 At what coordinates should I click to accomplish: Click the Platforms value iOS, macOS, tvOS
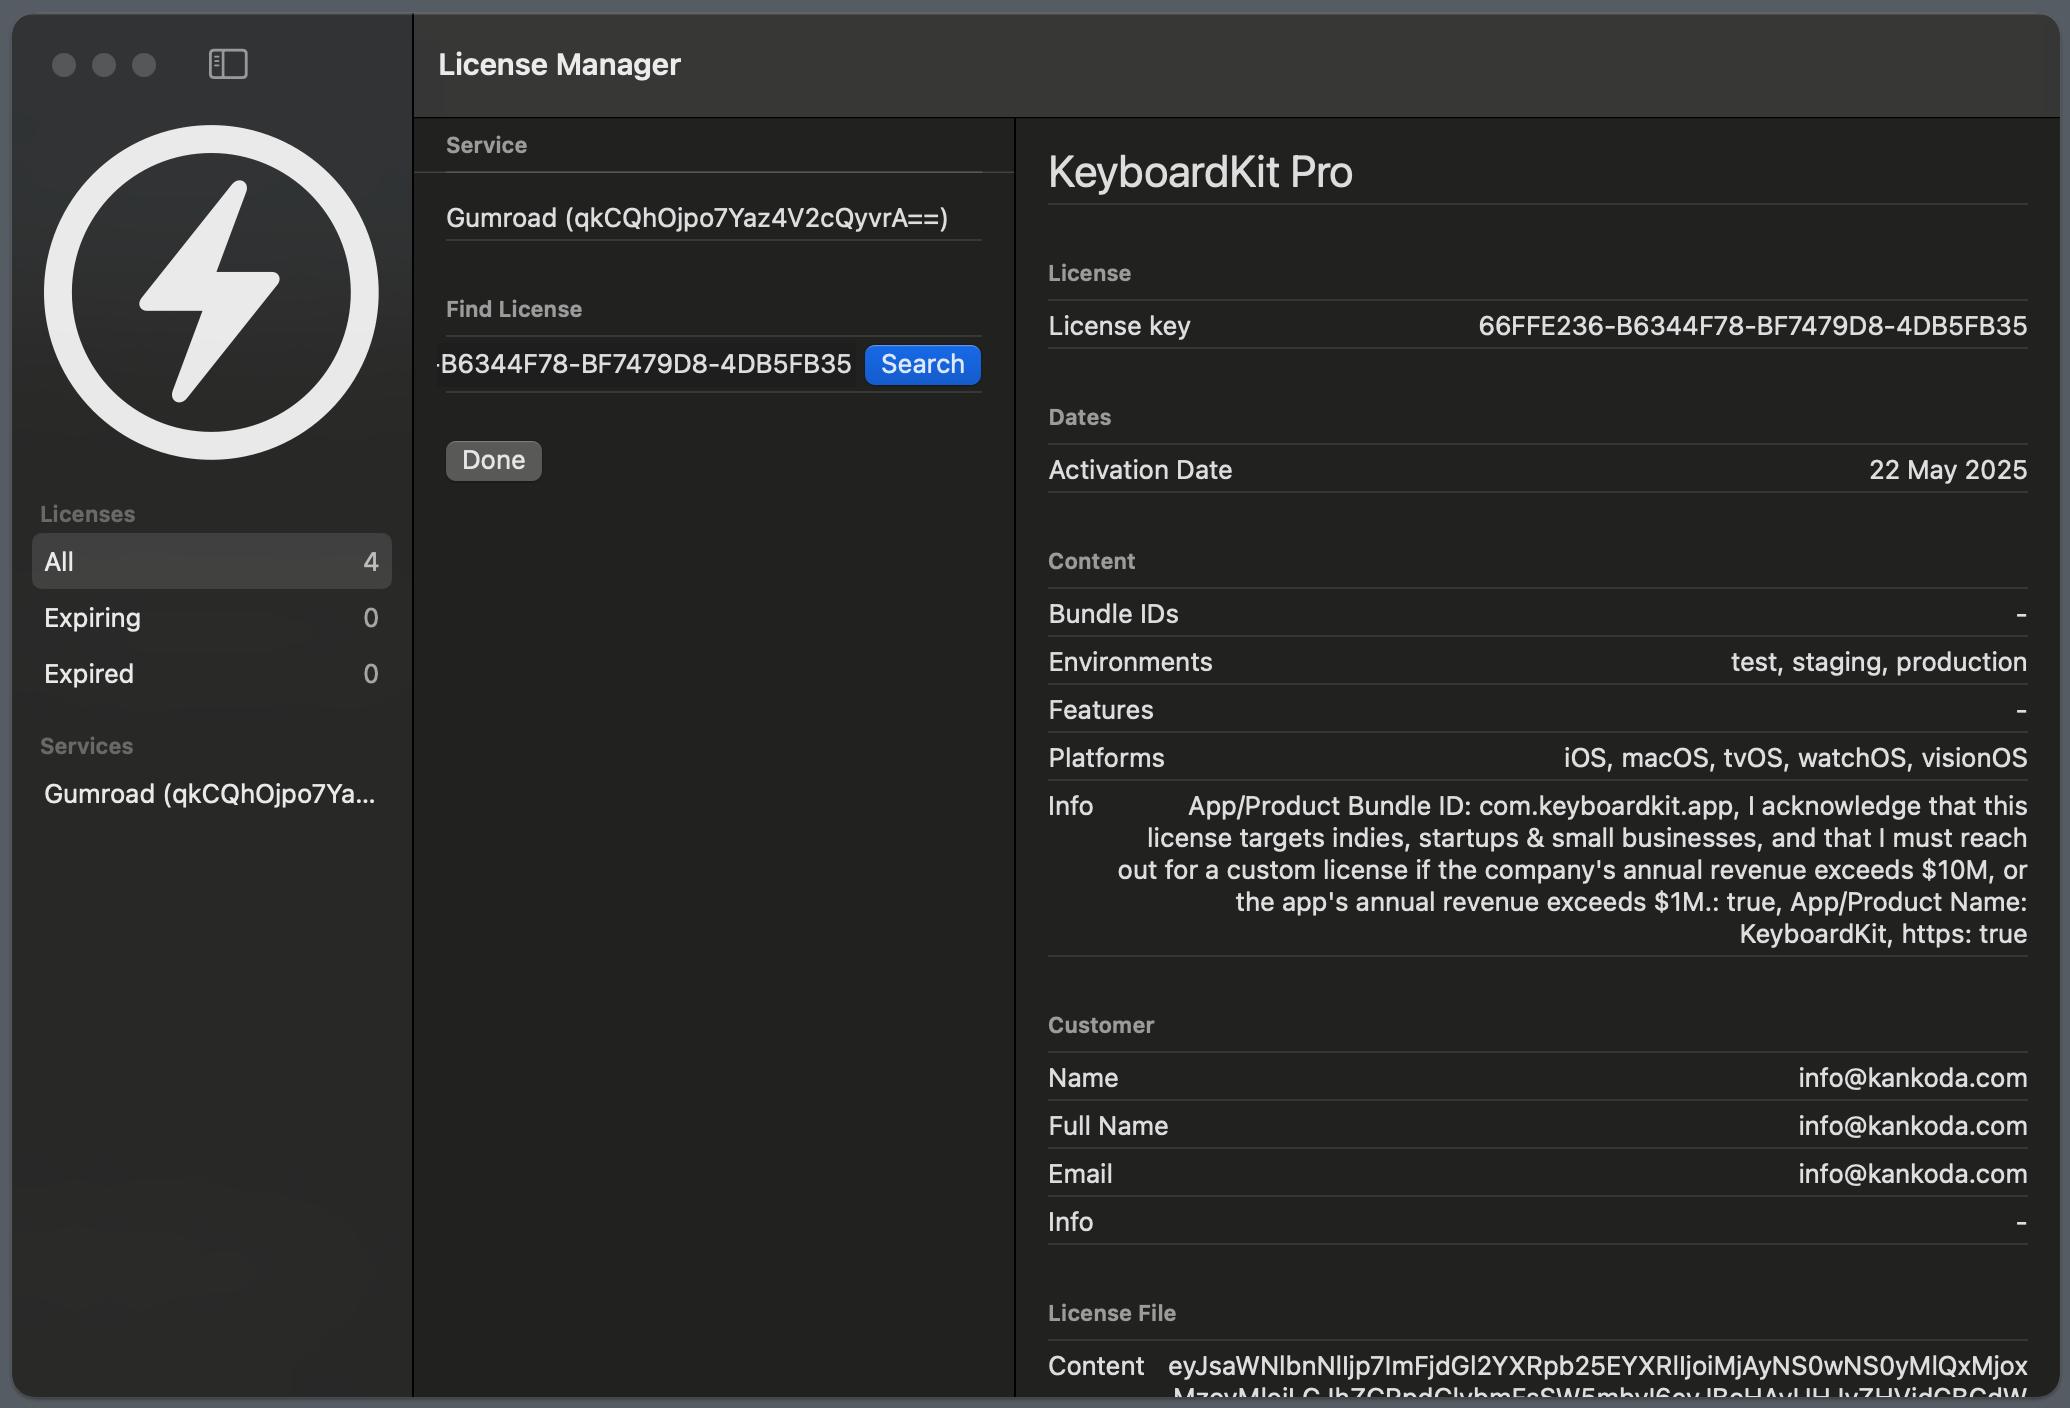(1795, 758)
